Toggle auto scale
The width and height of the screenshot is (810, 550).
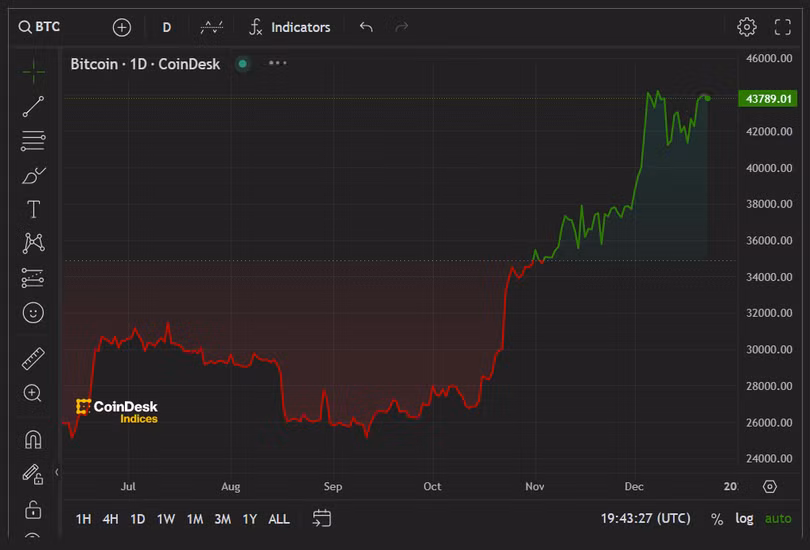point(778,518)
